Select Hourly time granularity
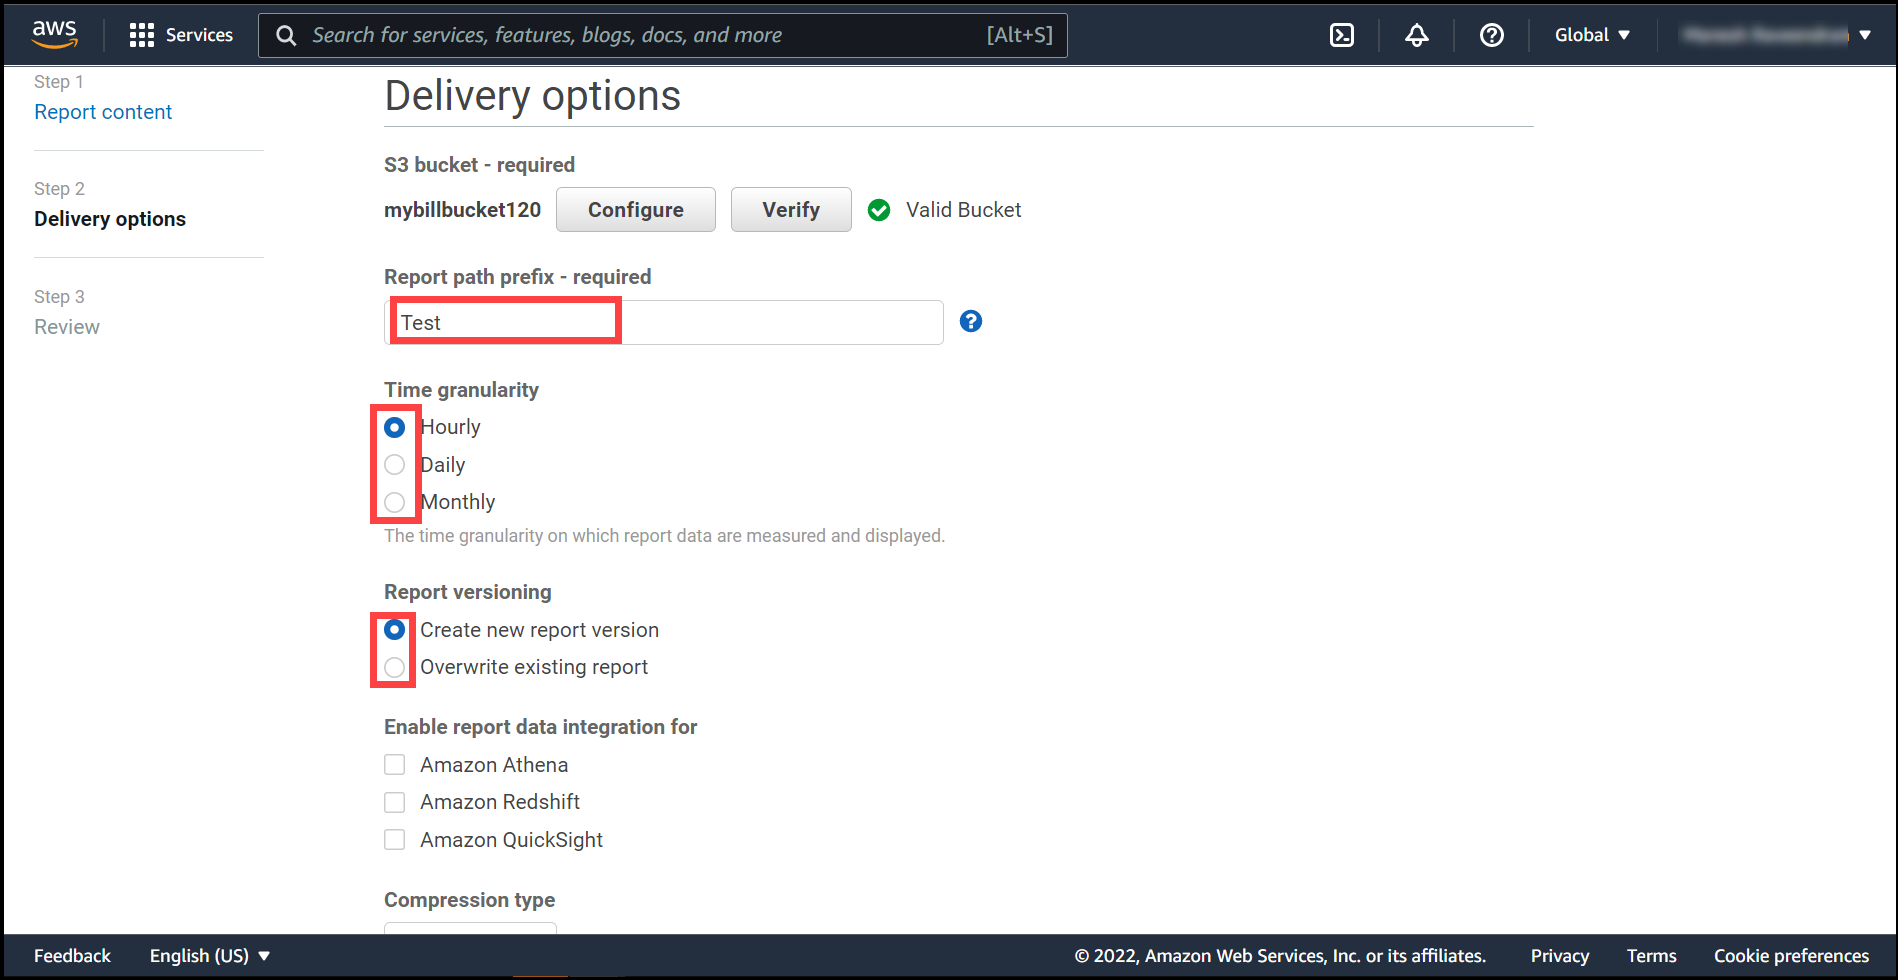Image resolution: width=1898 pixels, height=980 pixels. [394, 427]
